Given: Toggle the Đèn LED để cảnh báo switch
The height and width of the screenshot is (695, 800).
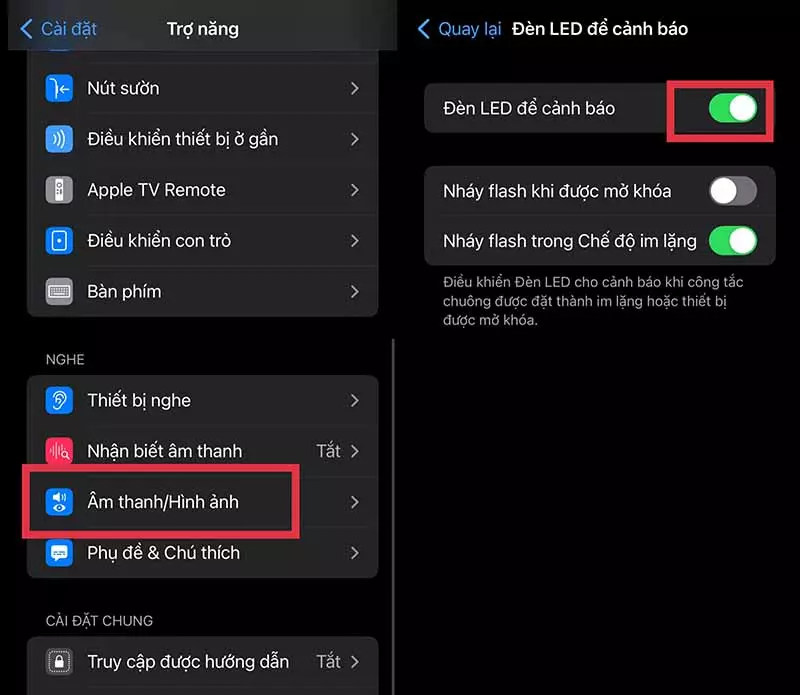Looking at the screenshot, I should pos(733,108).
